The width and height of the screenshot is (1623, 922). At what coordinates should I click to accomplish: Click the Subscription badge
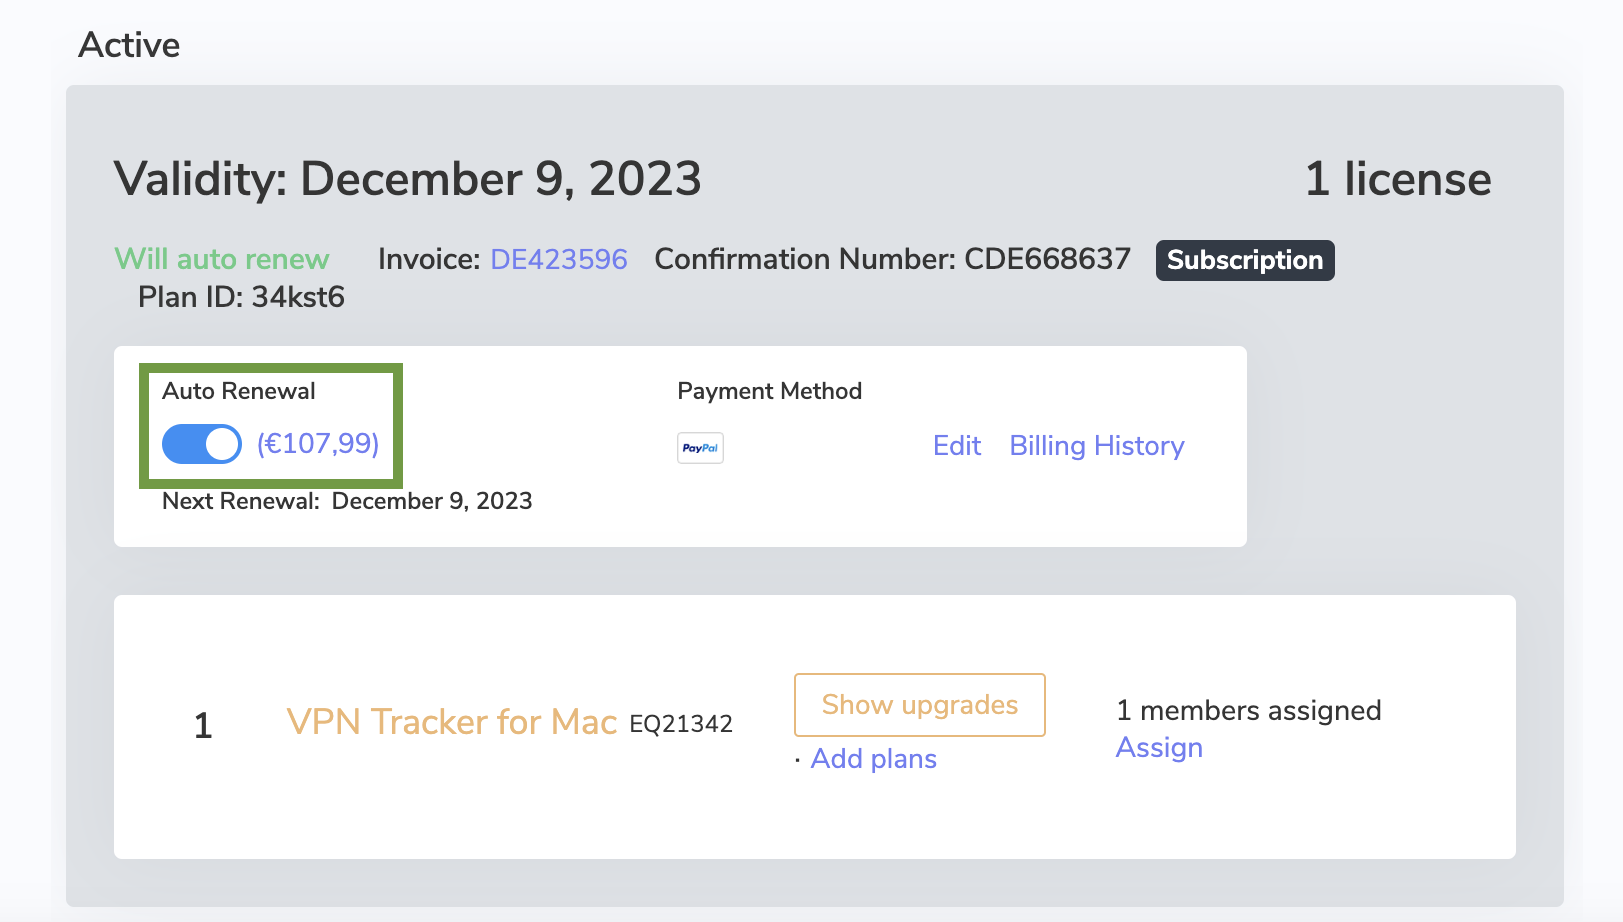coord(1244,260)
